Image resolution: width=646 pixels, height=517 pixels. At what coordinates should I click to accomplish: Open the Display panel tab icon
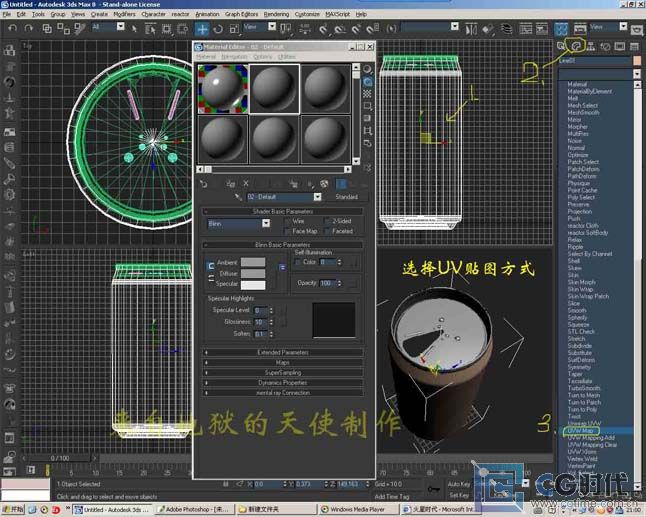[620, 46]
